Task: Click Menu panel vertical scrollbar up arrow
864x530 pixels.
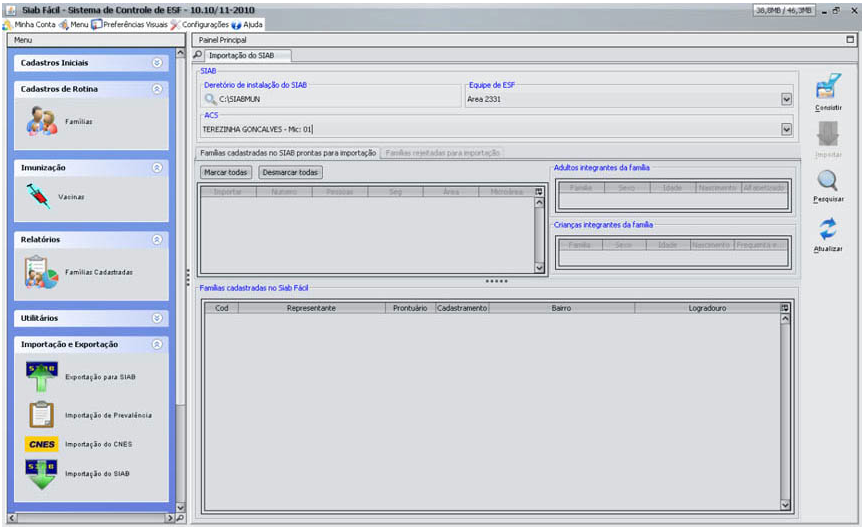Action: 180,53
